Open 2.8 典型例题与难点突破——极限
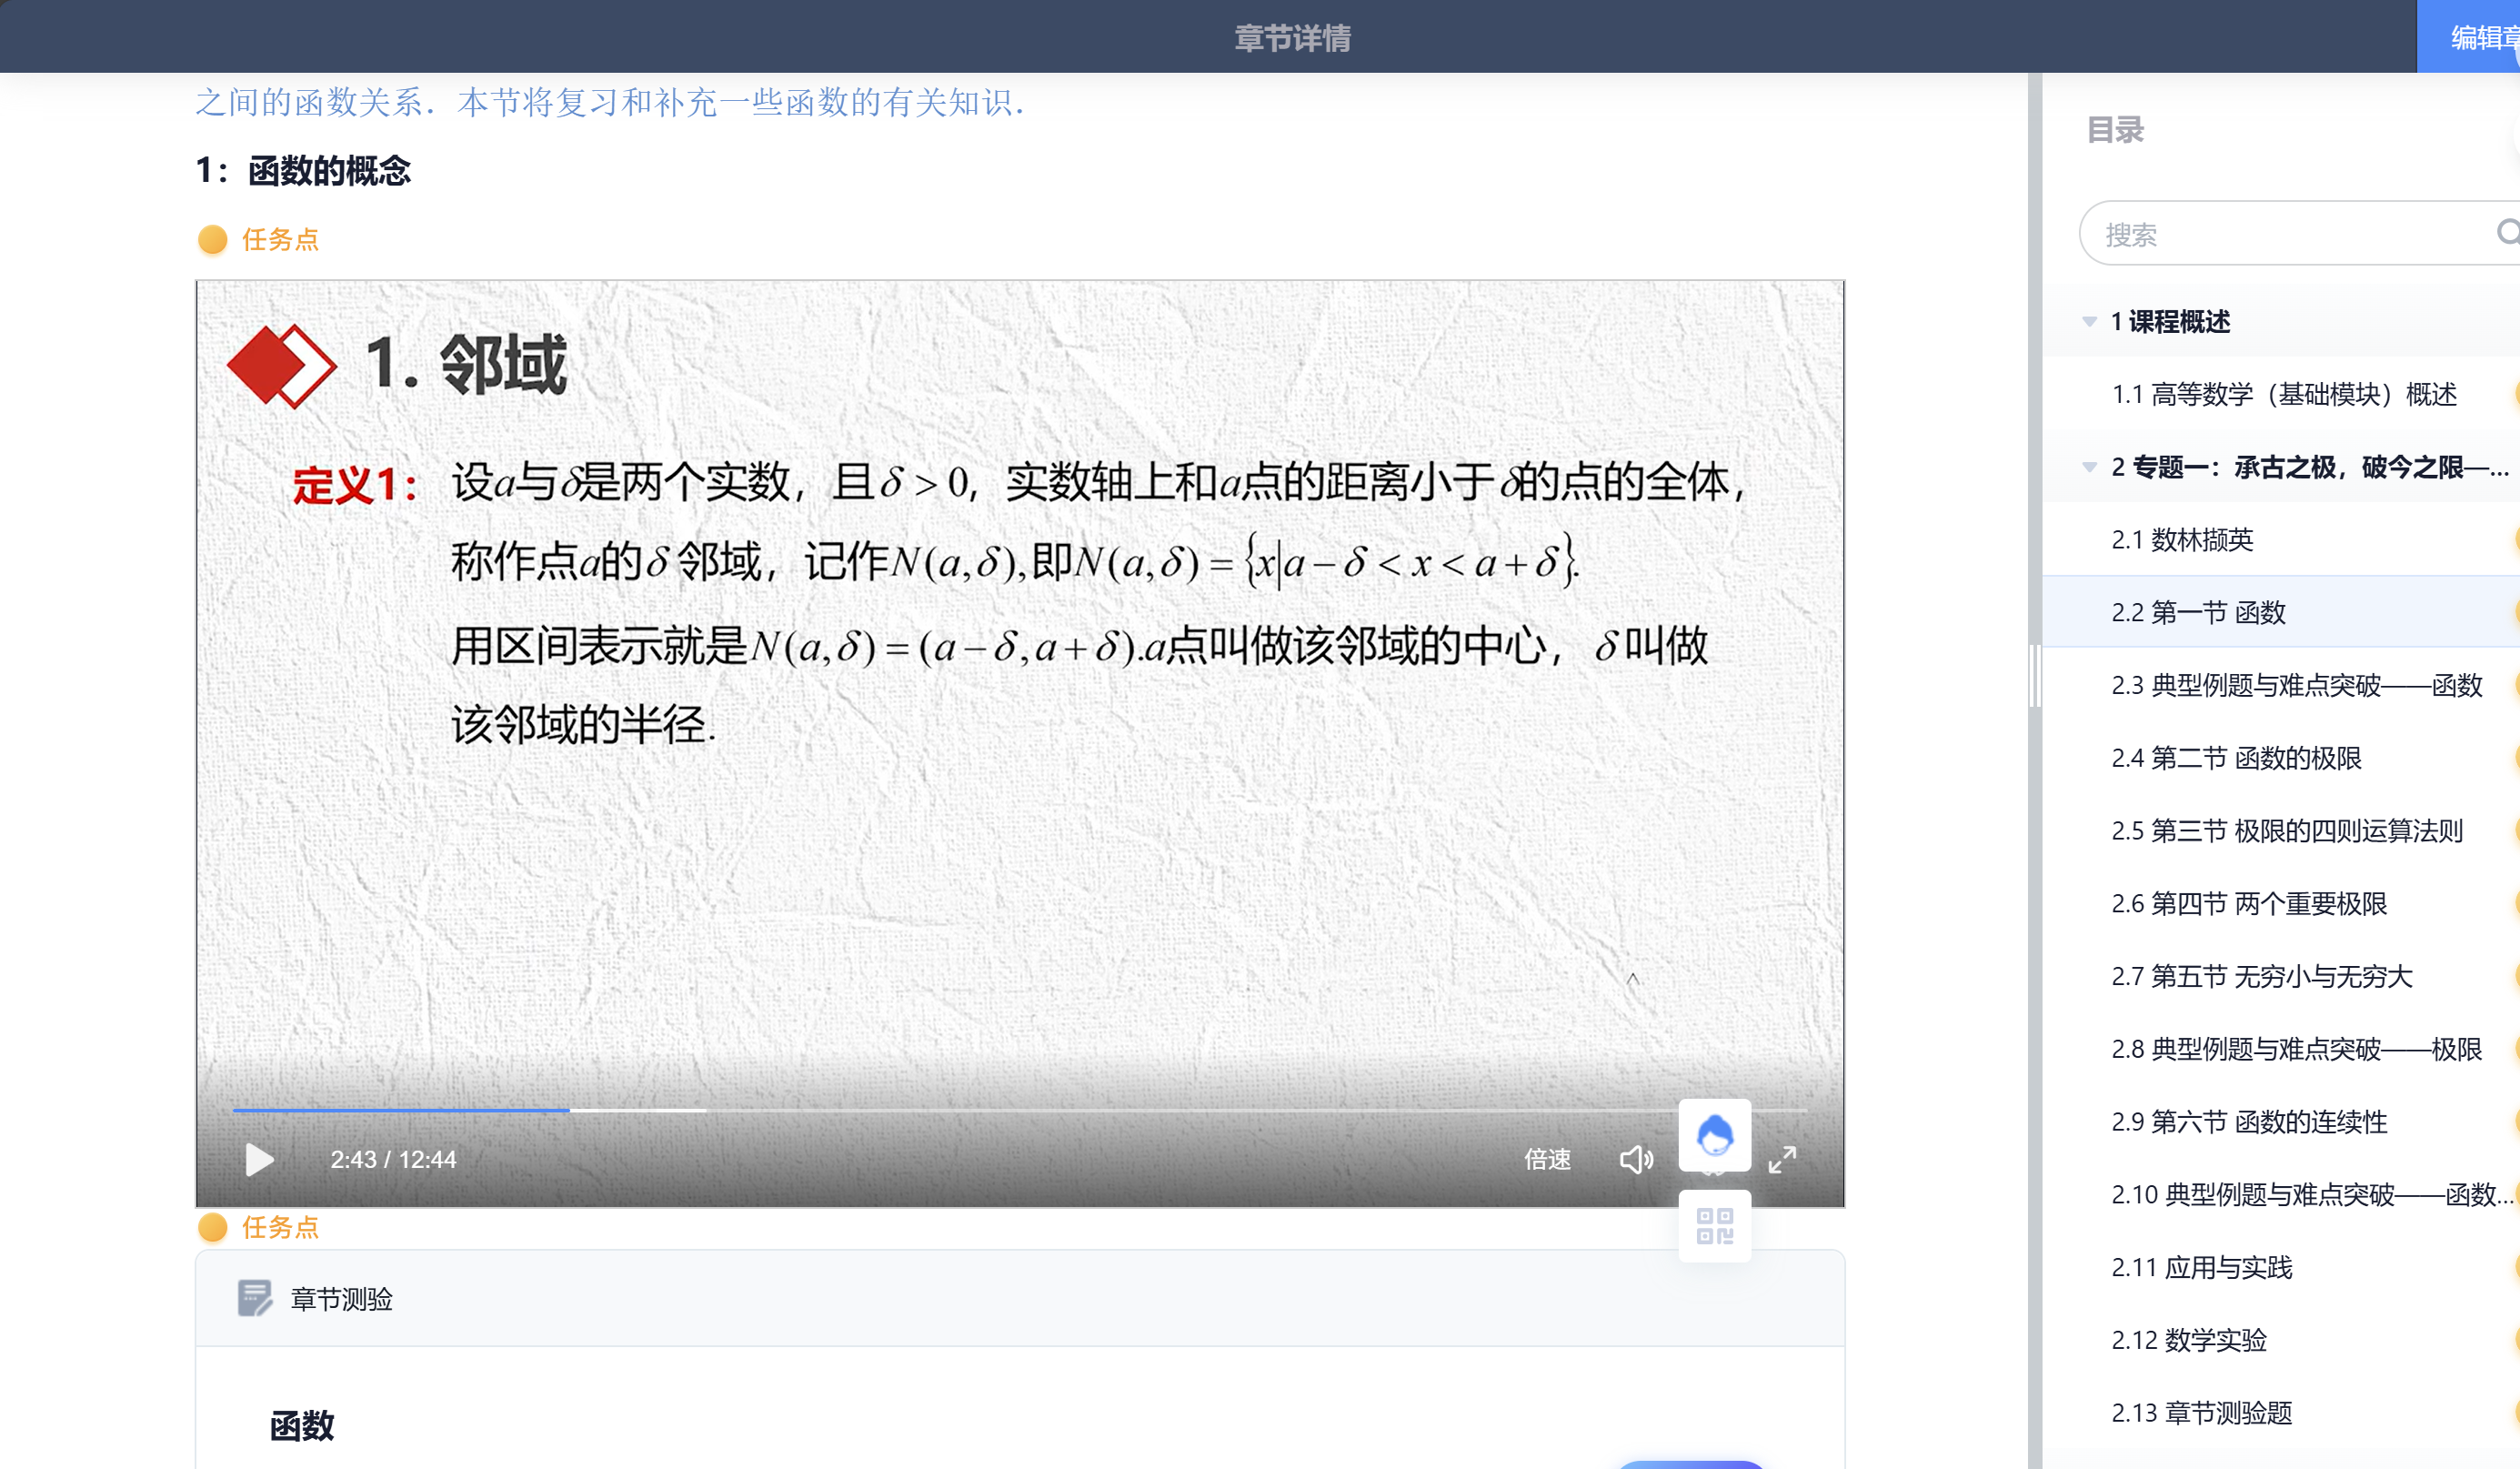The height and width of the screenshot is (1469, 2520). coord(2297,1049)
